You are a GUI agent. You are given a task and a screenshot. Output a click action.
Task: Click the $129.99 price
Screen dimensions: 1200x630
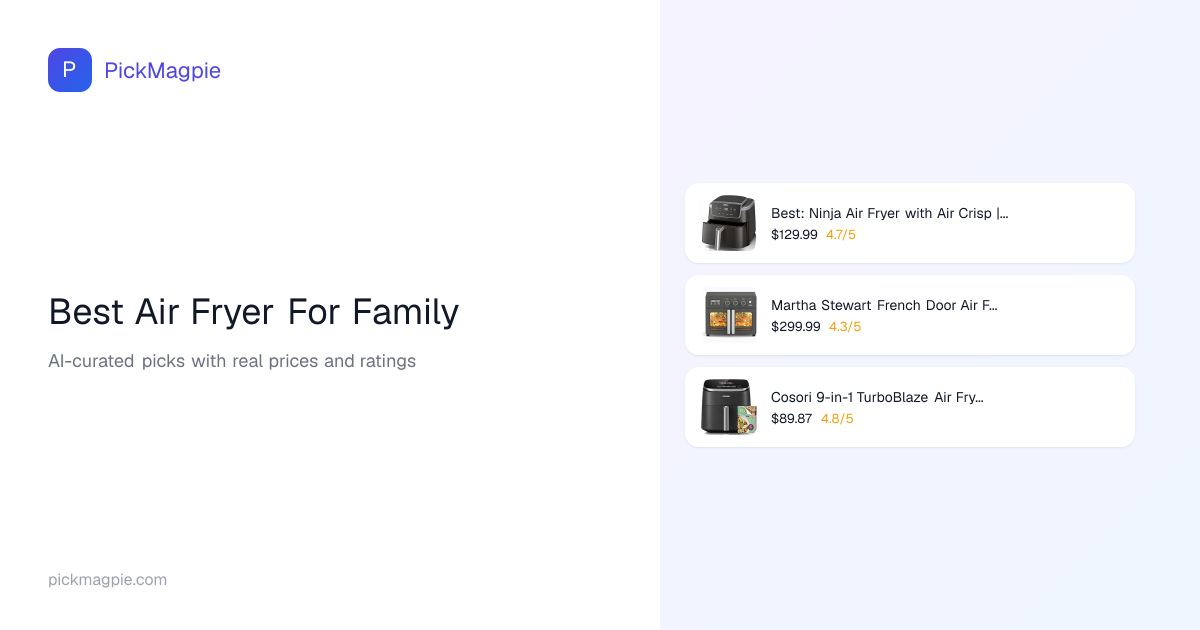(794, 235)
